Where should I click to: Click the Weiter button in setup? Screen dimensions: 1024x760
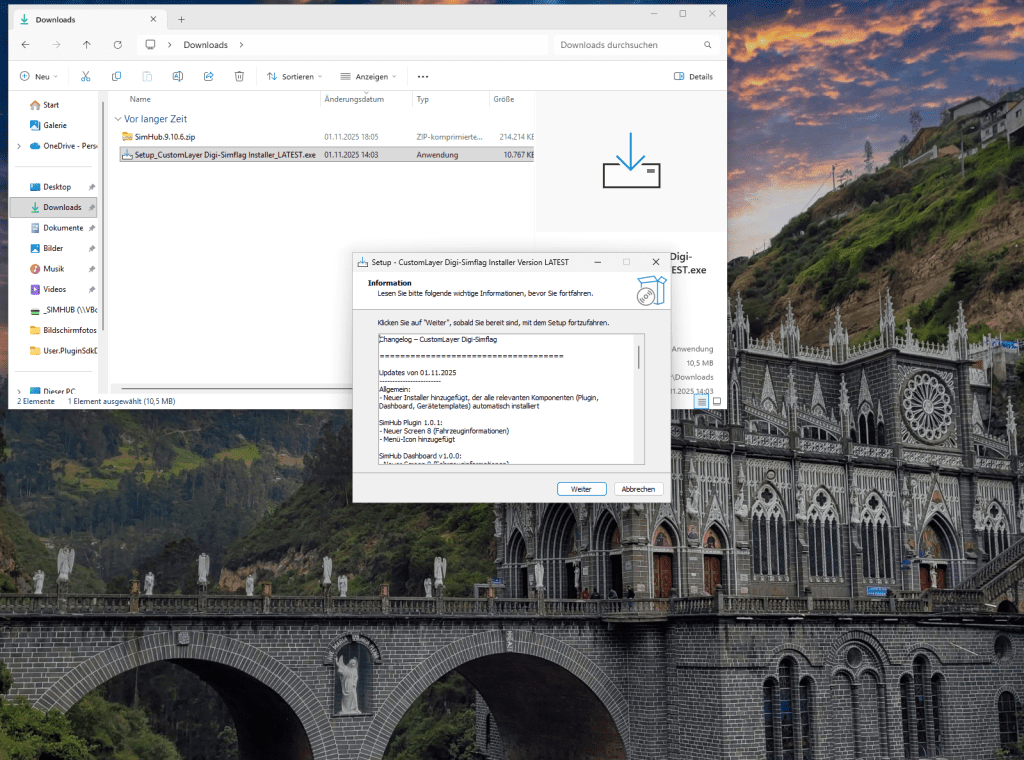pos(581,489)
